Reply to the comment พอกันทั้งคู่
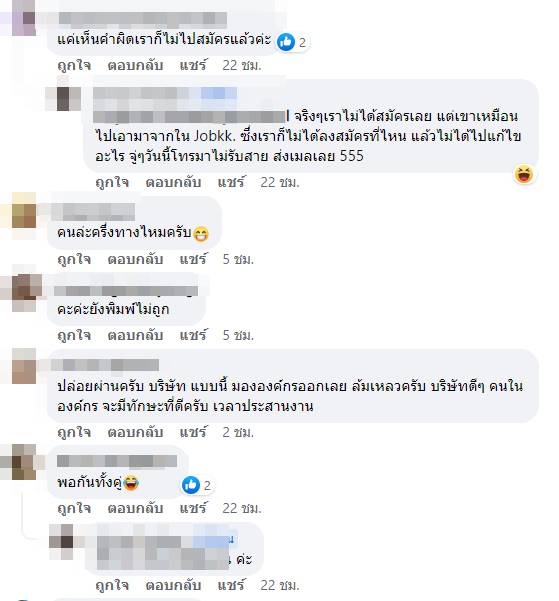Image resolution: width=559 pixels, height=601 pixels. (x=135, y=508)
